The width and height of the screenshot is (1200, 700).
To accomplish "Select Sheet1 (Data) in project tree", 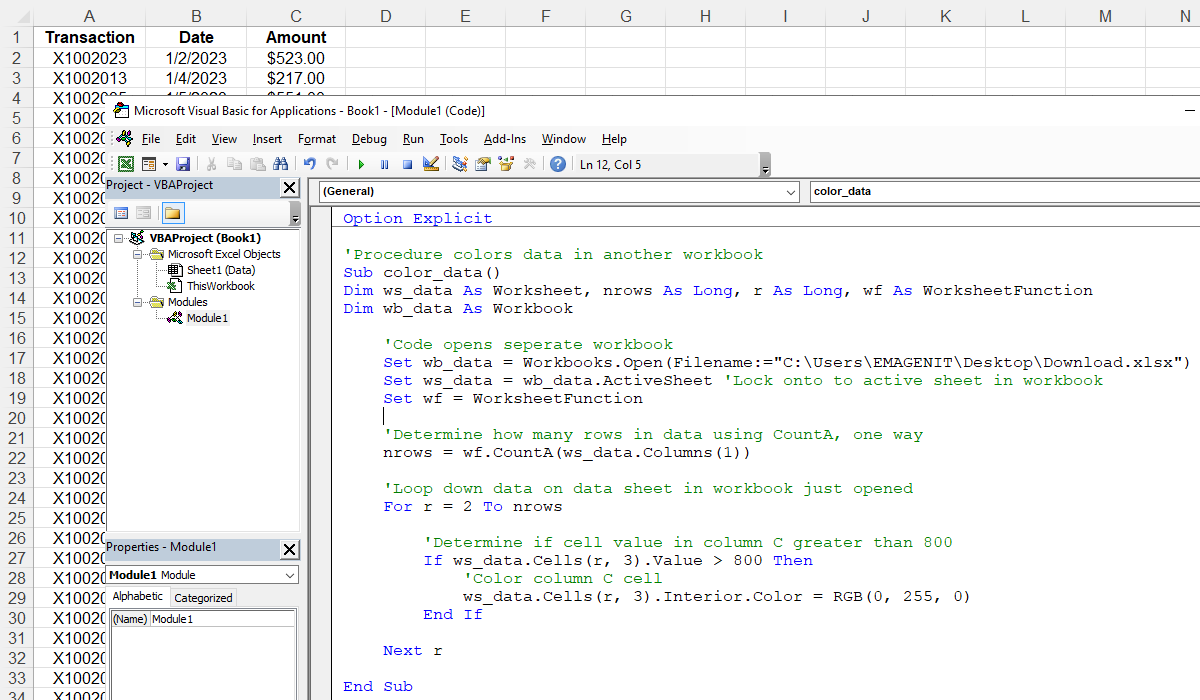I will (x=221, y=270).
